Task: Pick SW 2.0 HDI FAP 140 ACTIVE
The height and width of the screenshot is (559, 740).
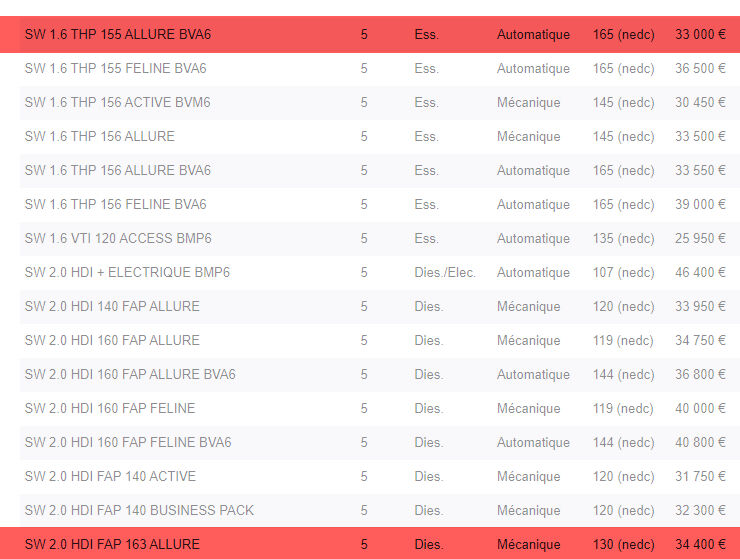Action: tap(380, 476)
